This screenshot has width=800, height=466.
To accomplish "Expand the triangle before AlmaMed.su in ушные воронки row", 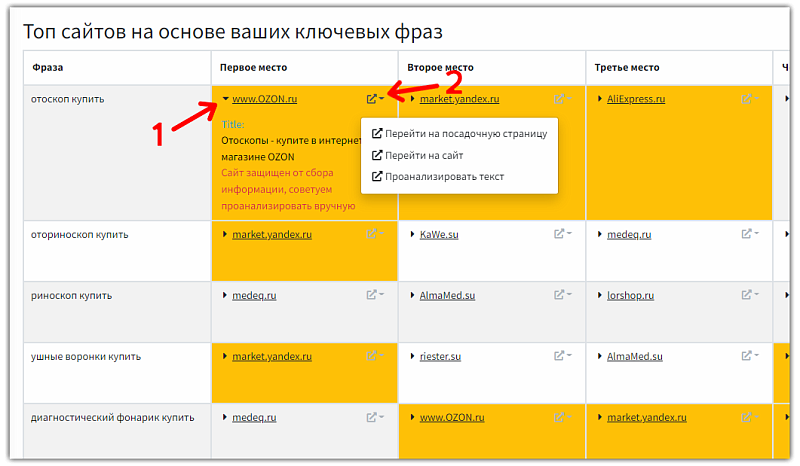I will 600,357.
